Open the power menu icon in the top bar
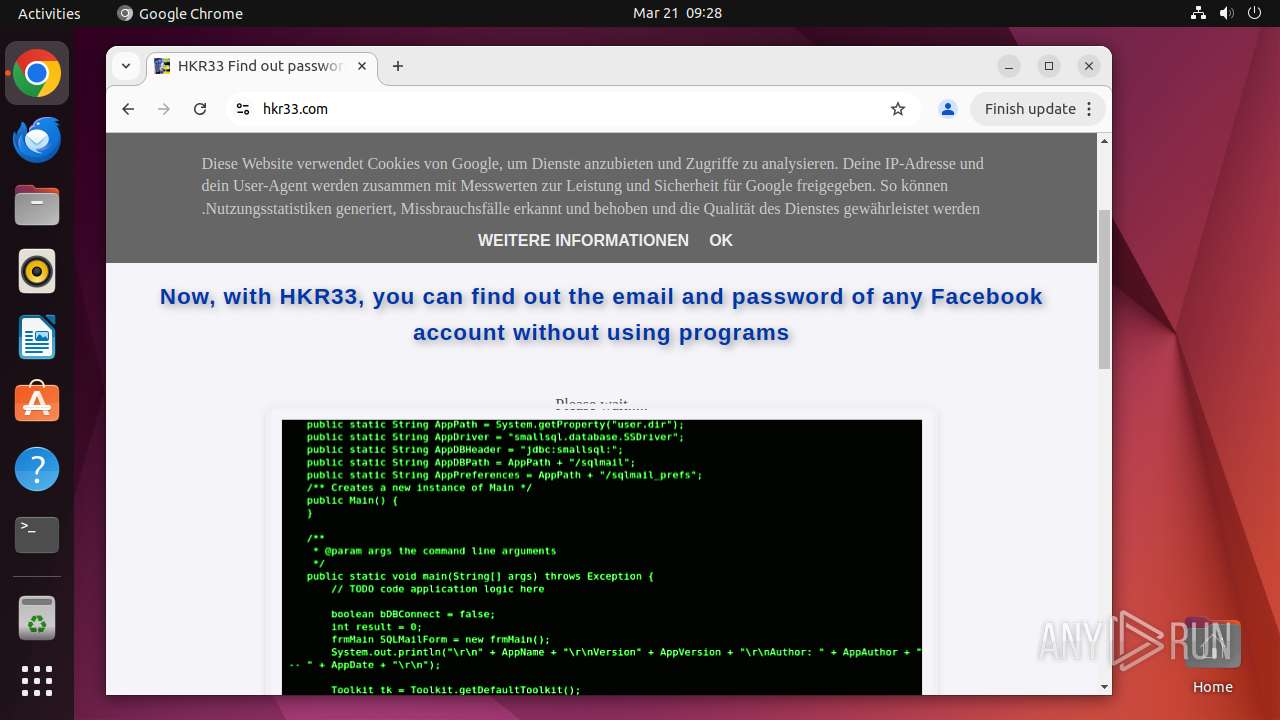The height and width of the screenshot is (720, 1280). pyautogui.click(x=1255, y=13)
